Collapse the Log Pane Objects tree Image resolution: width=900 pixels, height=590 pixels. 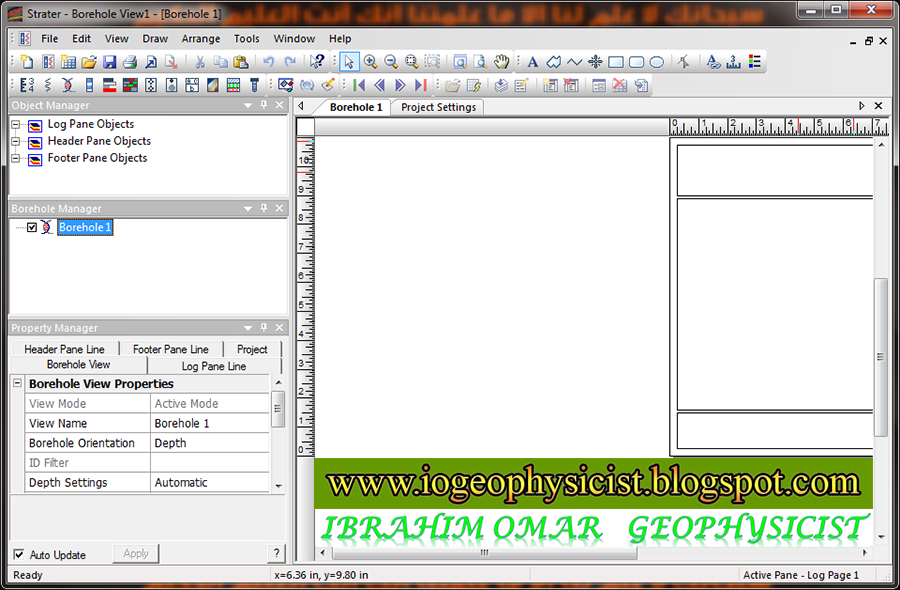coord(14,123)
